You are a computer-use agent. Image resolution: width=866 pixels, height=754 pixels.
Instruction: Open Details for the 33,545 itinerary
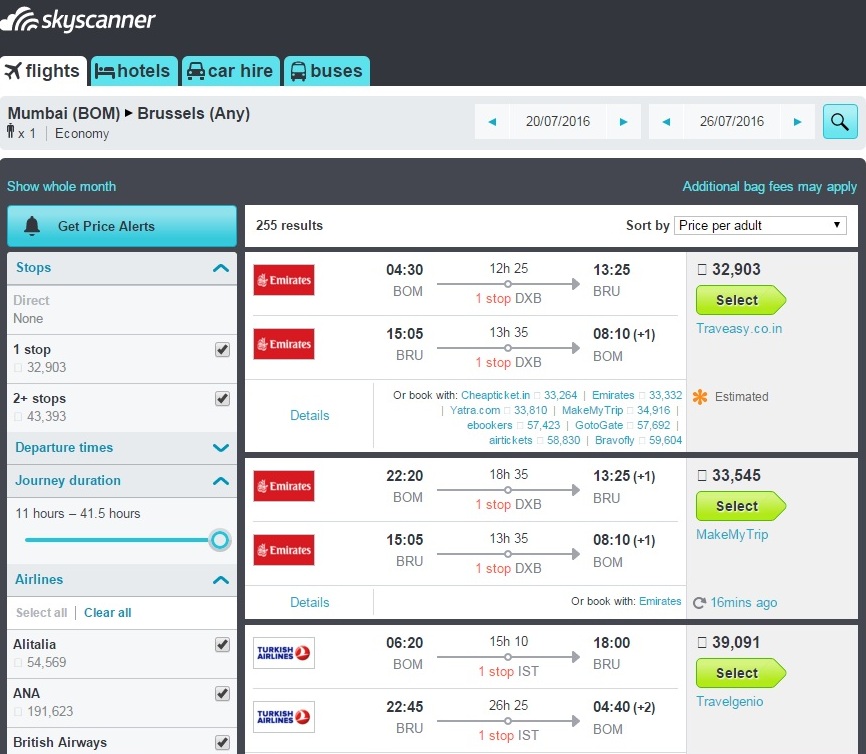click(309, 603)
